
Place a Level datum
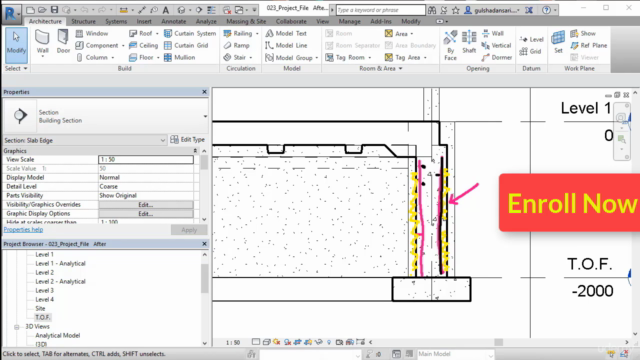531,39
